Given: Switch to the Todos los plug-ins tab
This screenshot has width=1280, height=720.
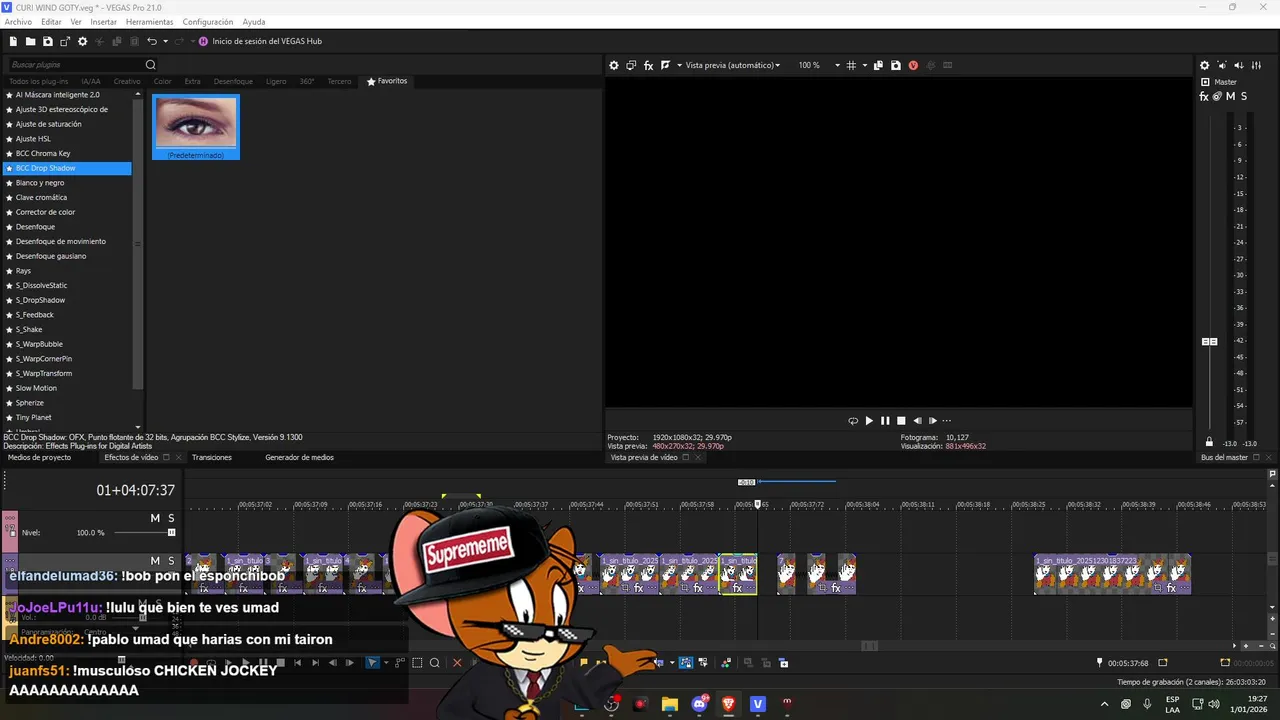Looking at the screenshot, I should 38,81.
